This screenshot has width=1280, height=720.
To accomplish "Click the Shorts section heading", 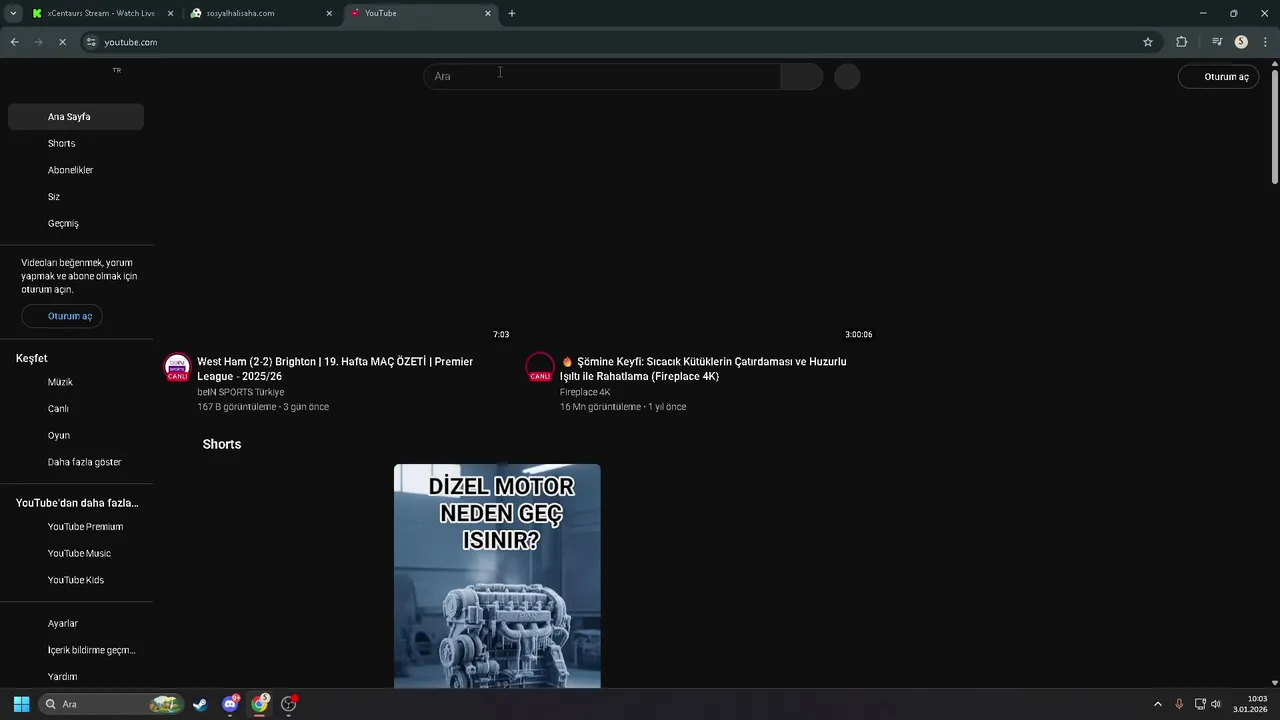I will (222, 444).
